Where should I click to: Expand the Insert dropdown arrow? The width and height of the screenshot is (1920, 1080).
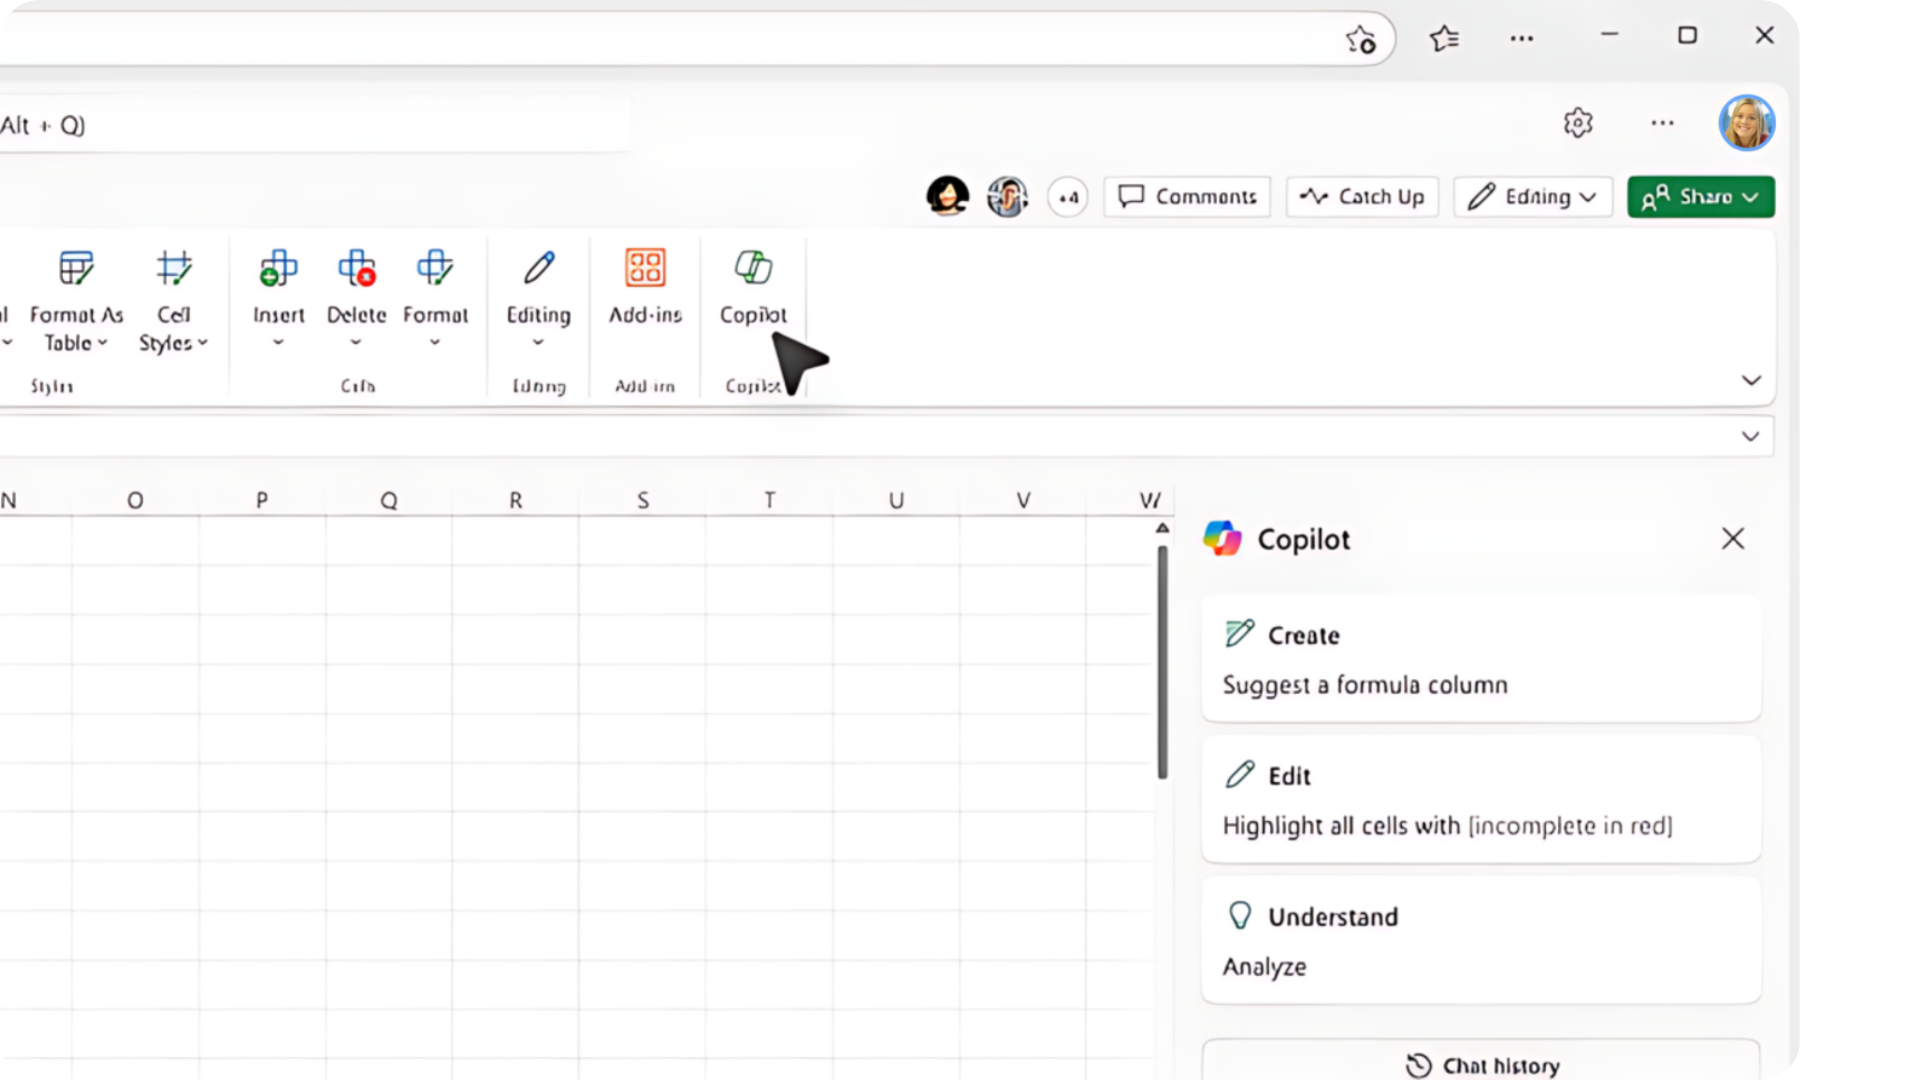[278, 342]
